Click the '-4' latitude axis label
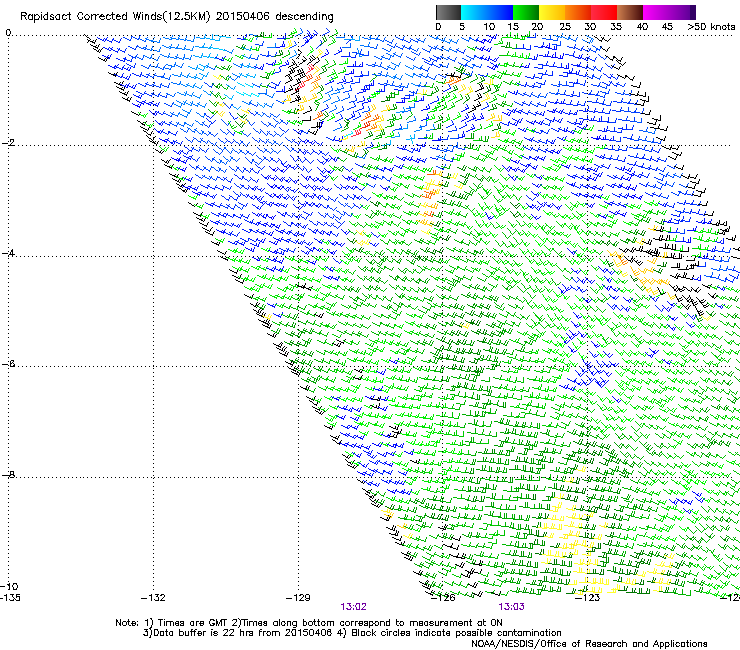The image size is (740, 650). (8, 253)
